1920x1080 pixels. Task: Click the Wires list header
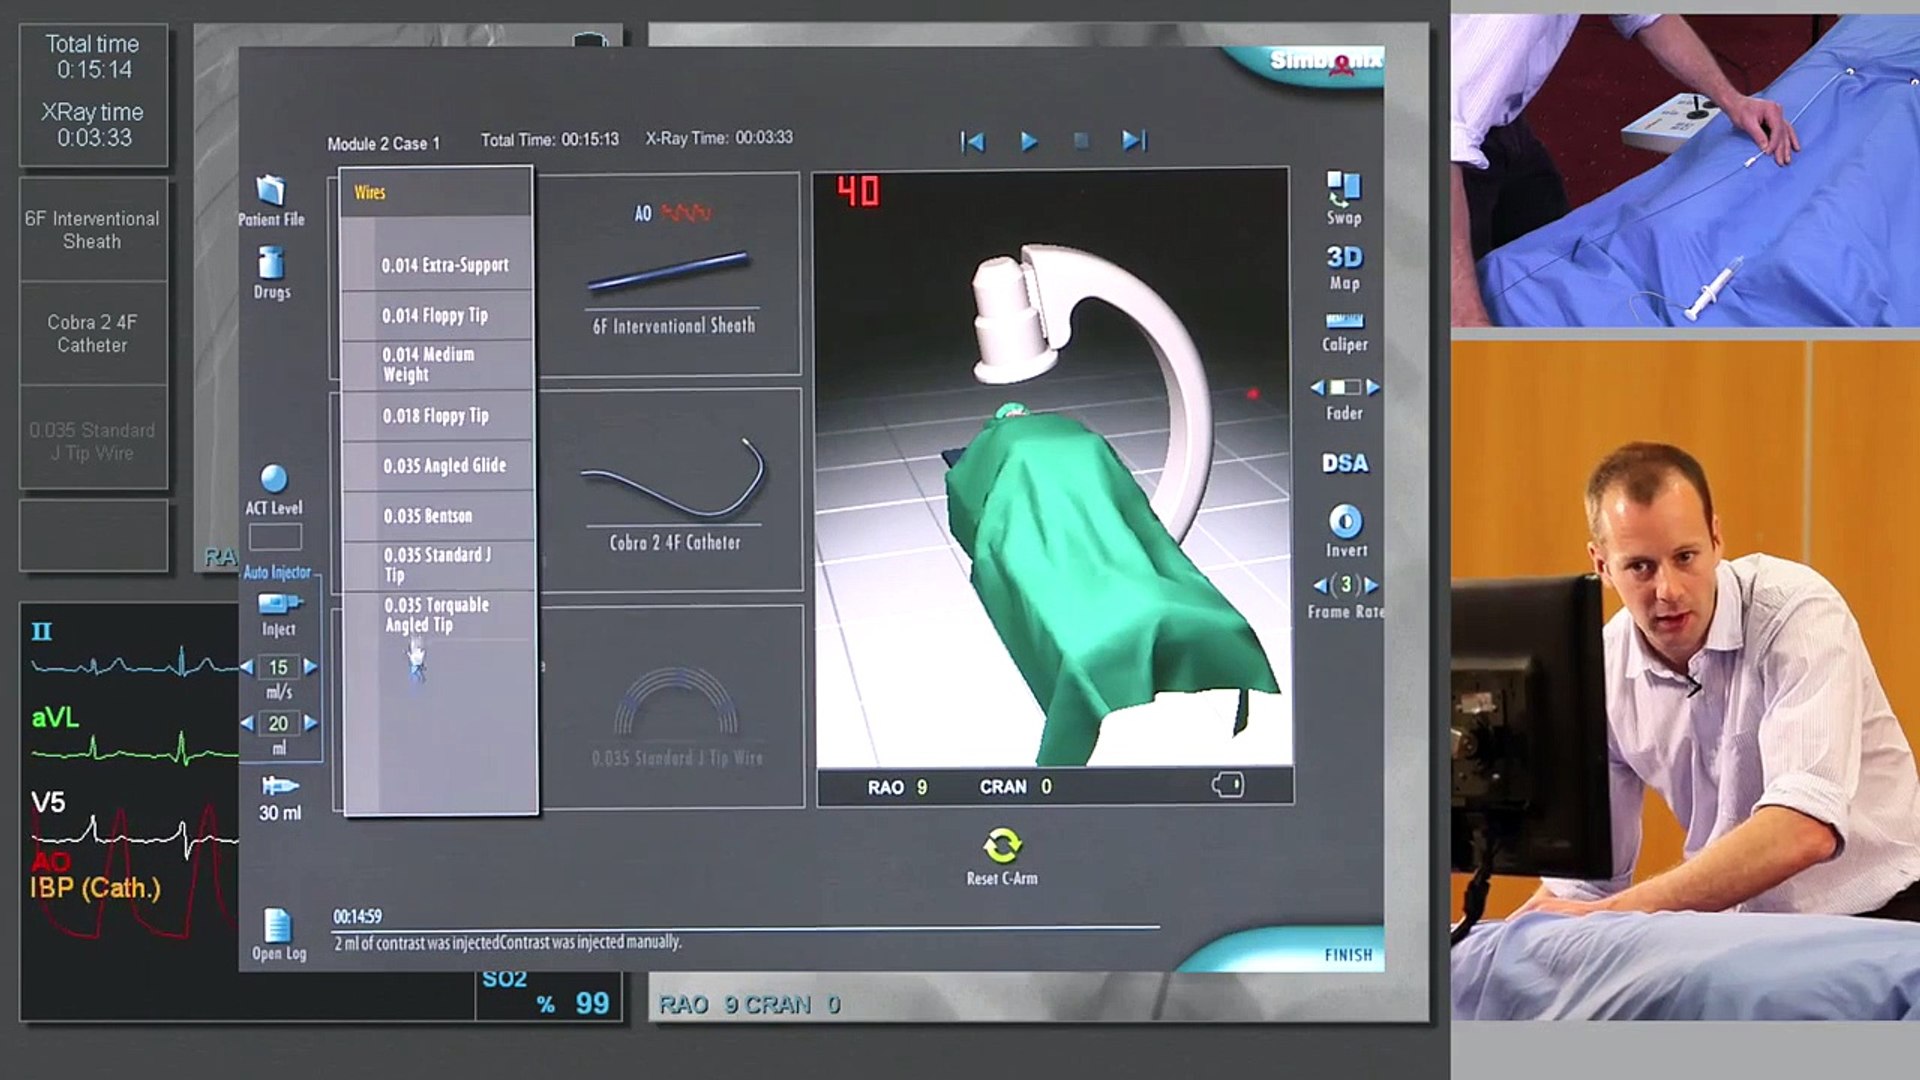(x=436, y=192)
